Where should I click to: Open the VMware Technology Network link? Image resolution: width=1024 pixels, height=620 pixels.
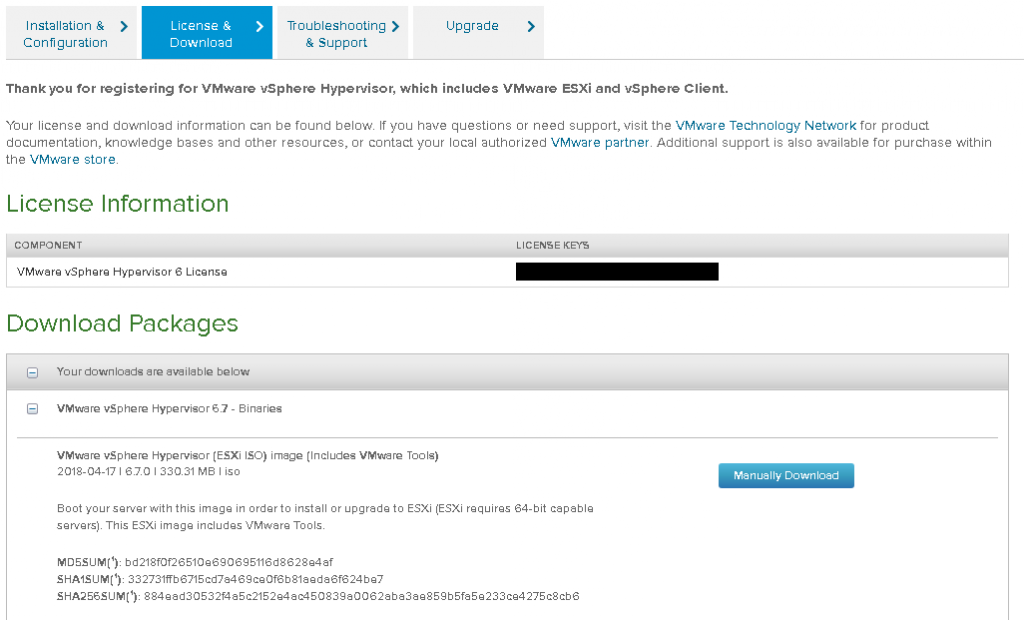pyautogui.click(x=765, y=125)
